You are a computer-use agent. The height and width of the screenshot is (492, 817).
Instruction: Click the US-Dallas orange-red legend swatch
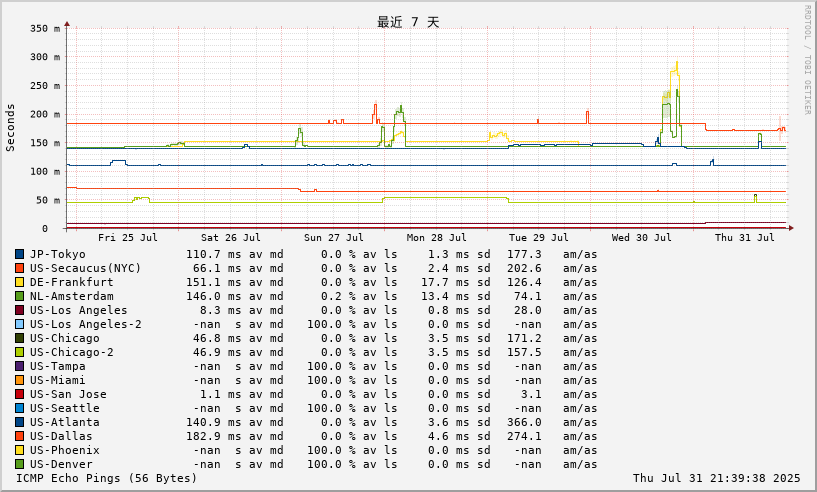[x=19, y=437]
